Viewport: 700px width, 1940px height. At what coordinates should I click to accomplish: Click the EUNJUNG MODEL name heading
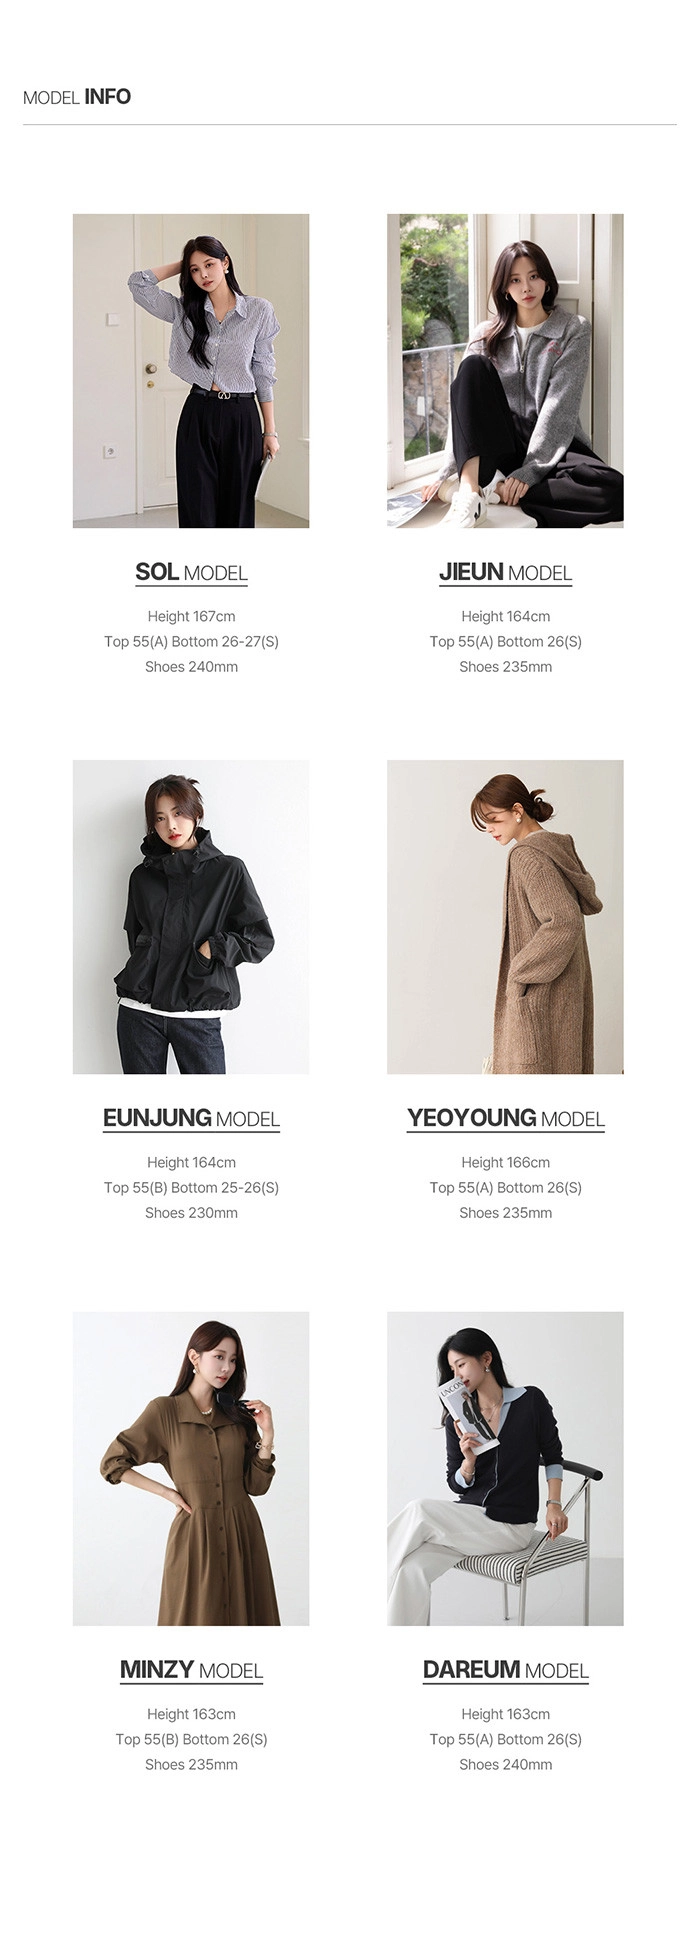[x=191, y=1118]
